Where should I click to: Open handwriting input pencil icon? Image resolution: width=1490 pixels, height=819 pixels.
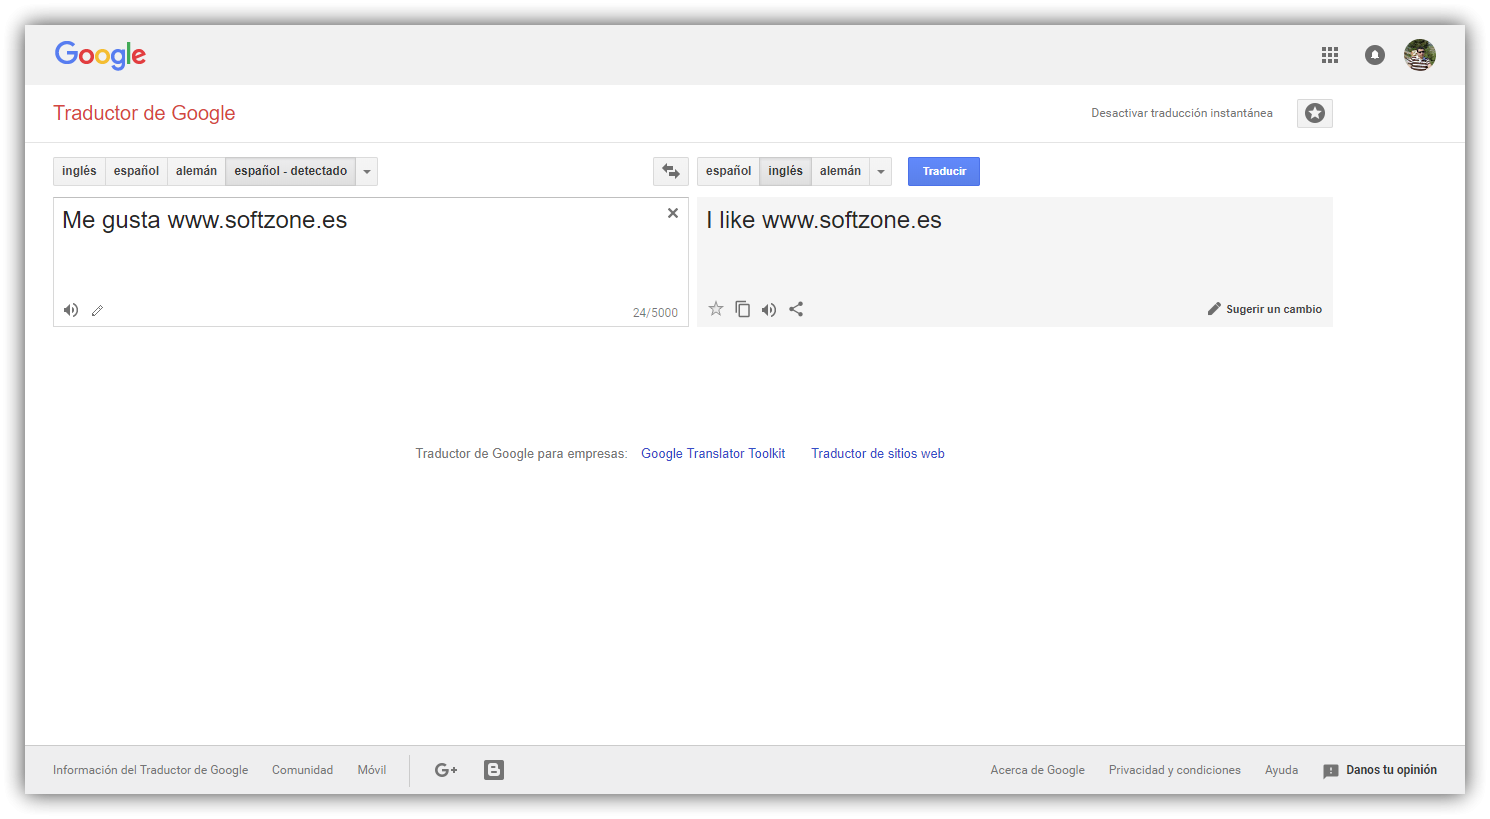pyautogui.click(x=97, y=310)
